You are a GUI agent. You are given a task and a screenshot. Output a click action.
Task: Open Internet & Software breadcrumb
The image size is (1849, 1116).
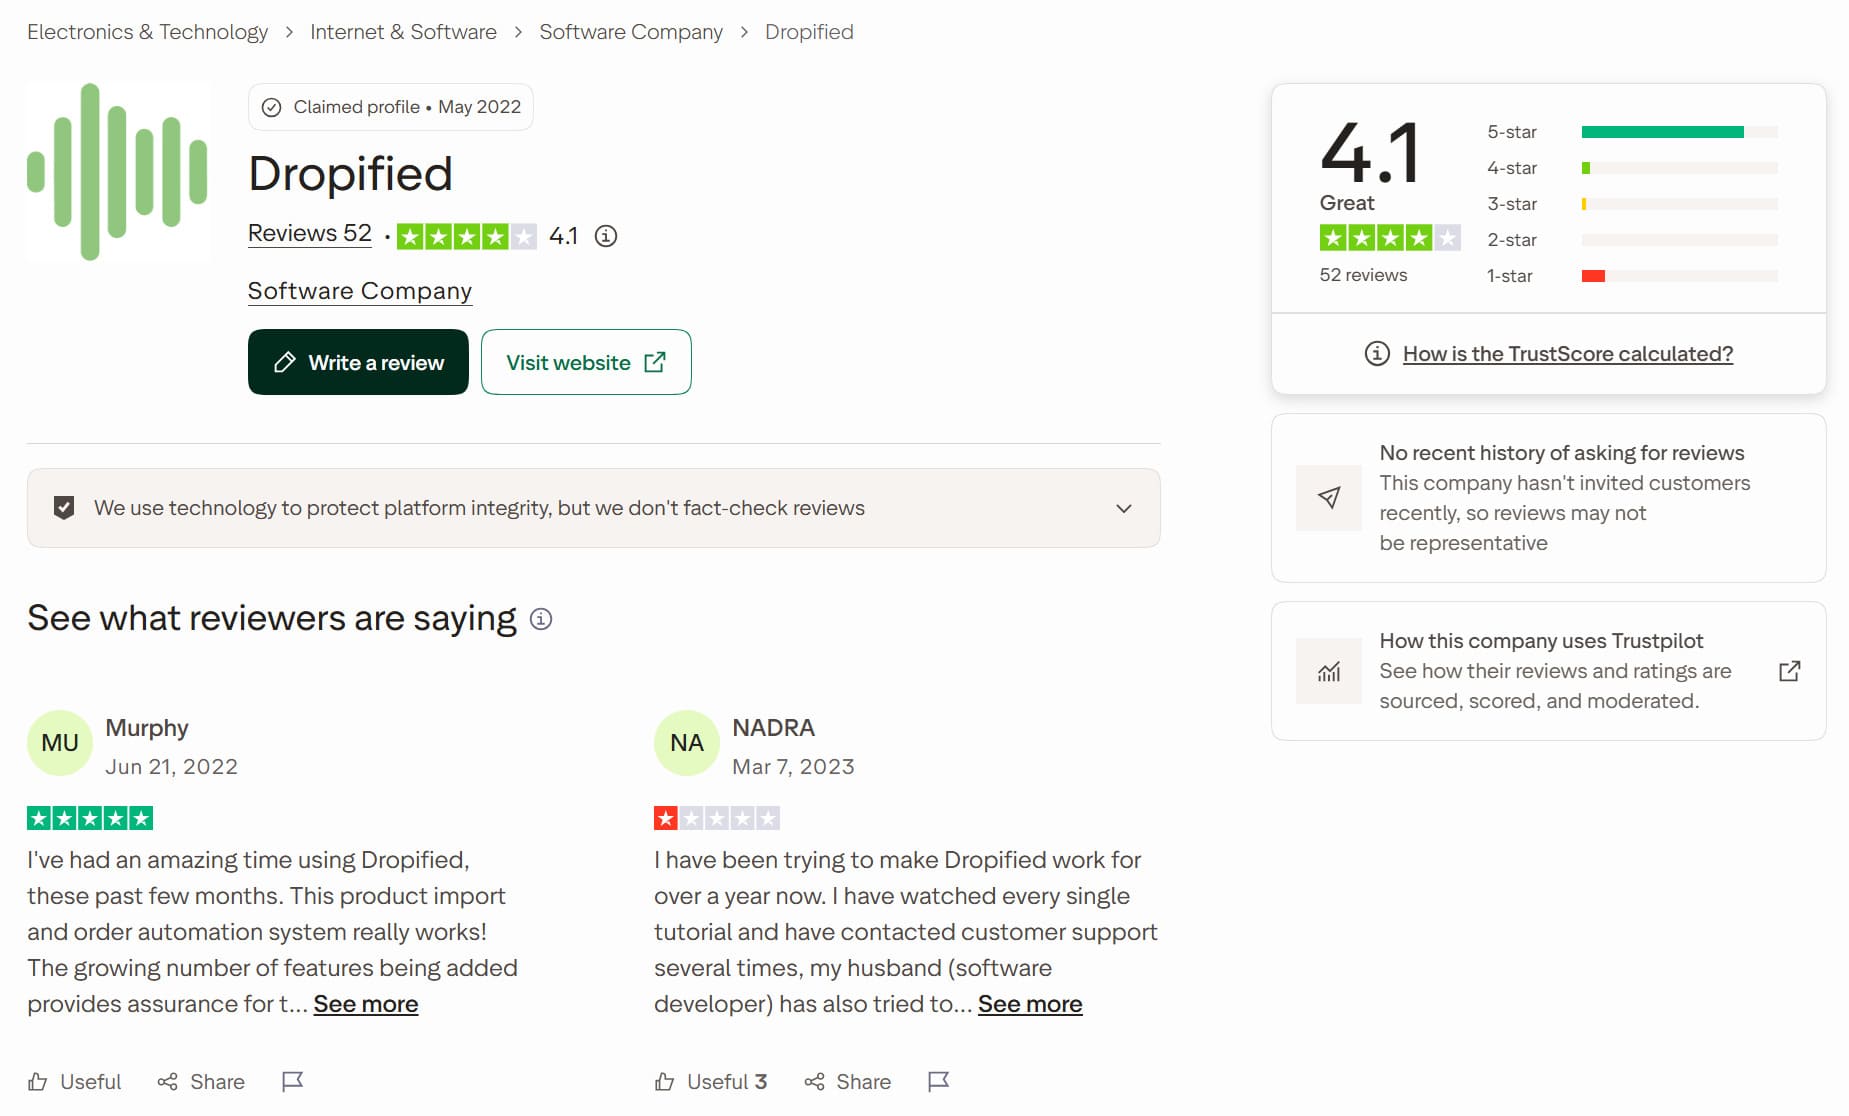click(403, 32)
